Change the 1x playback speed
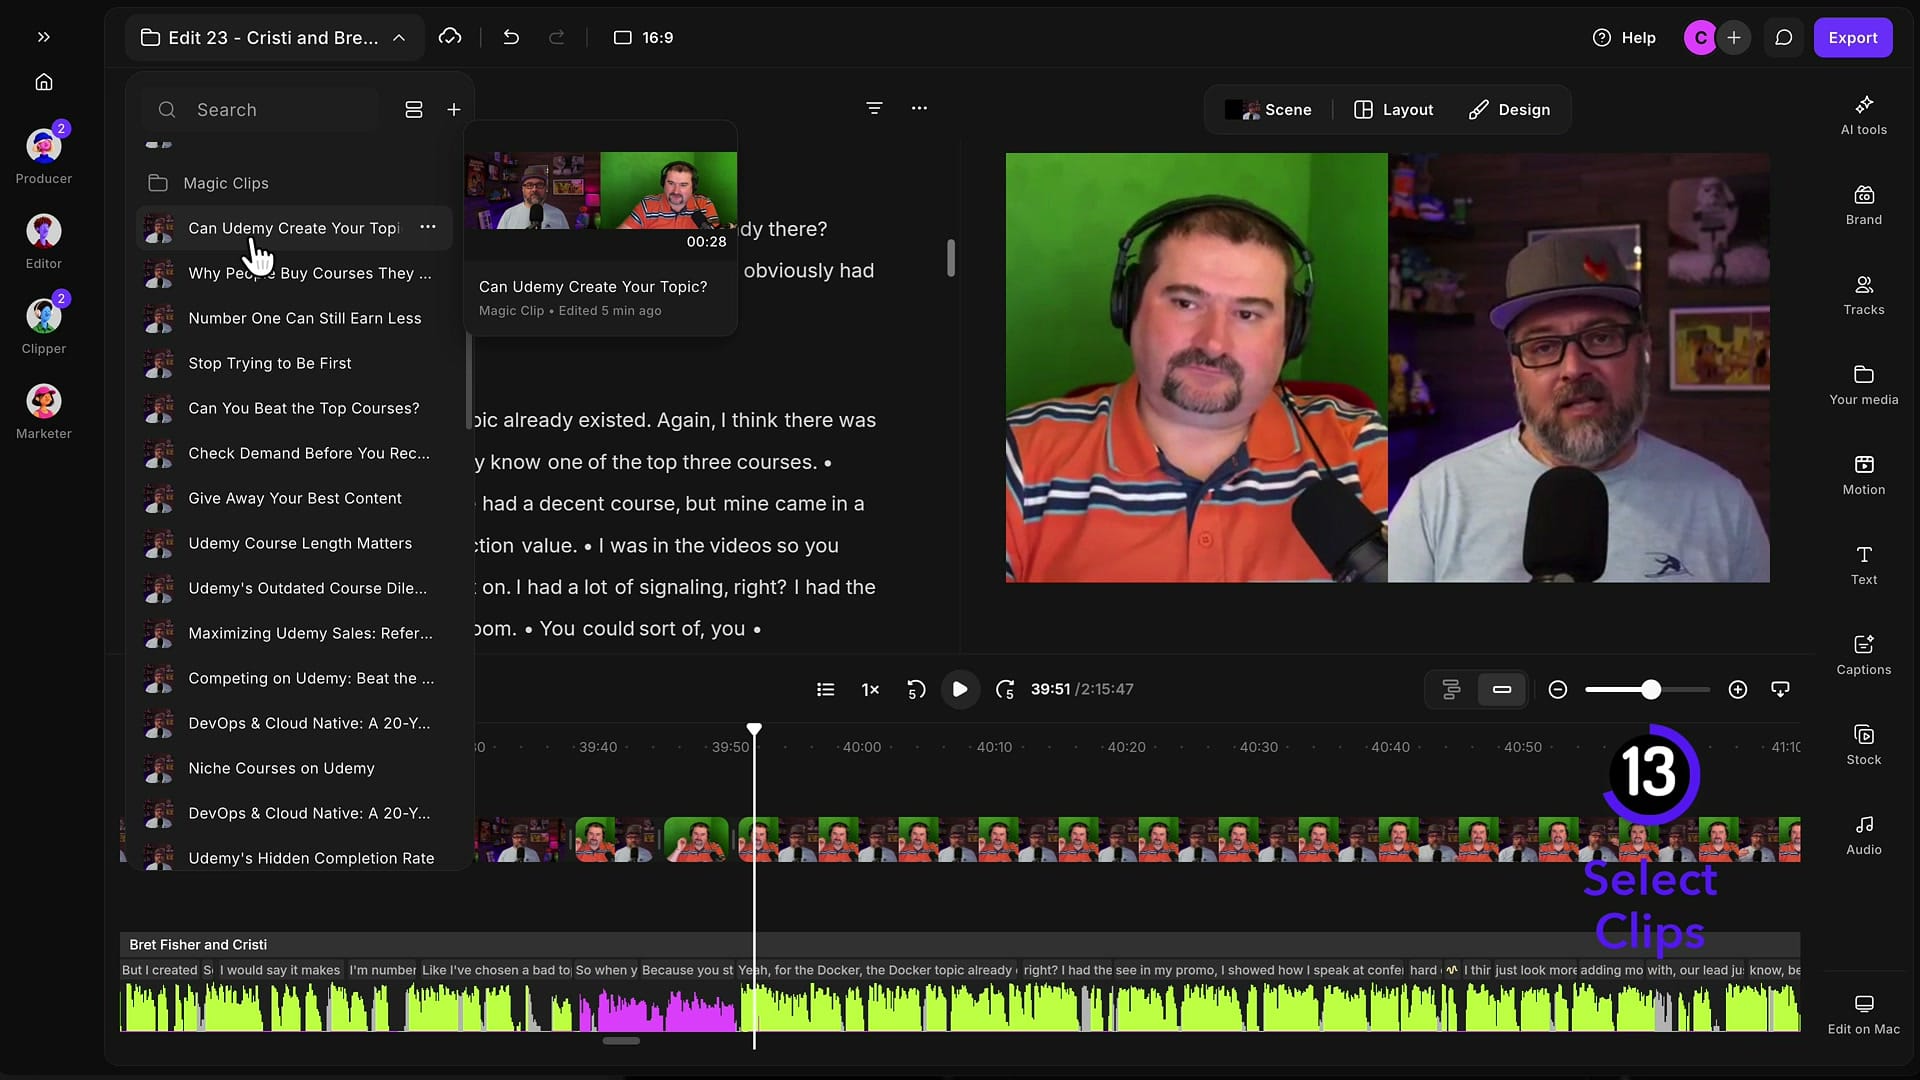This screenshot has width=1920, height=1080. tap(870, 689)
